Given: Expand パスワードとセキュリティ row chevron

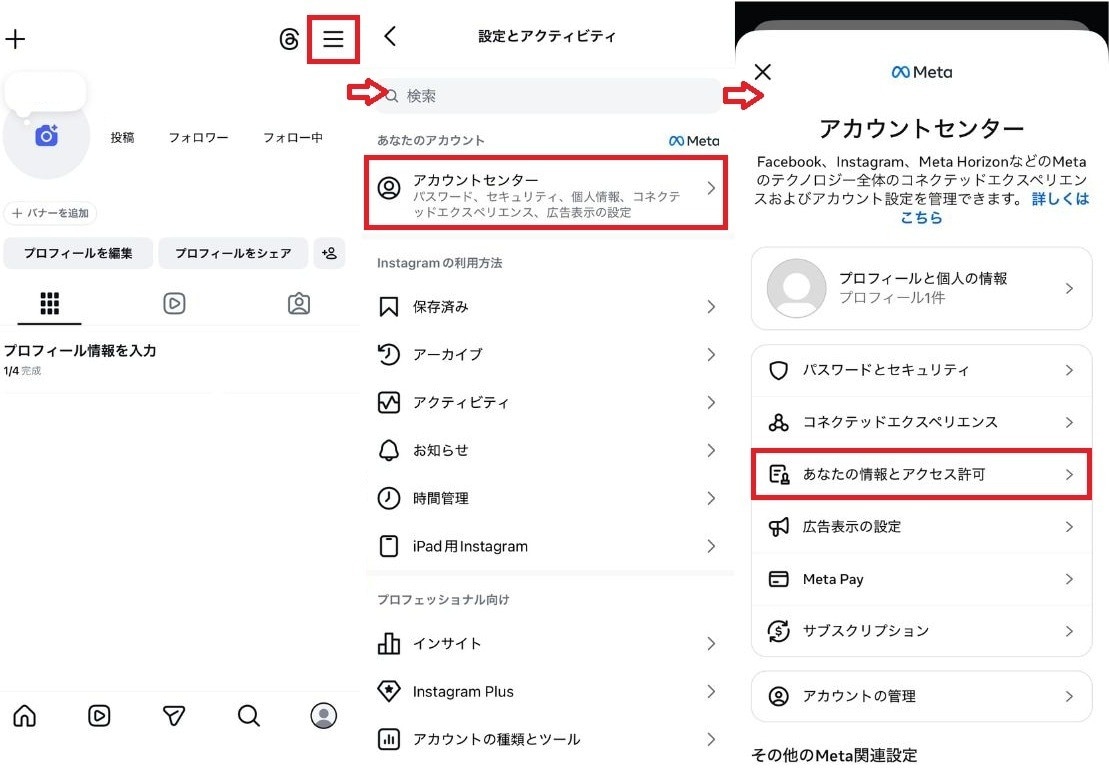Looking at the screenshot, I should (x=1069, y=370).
